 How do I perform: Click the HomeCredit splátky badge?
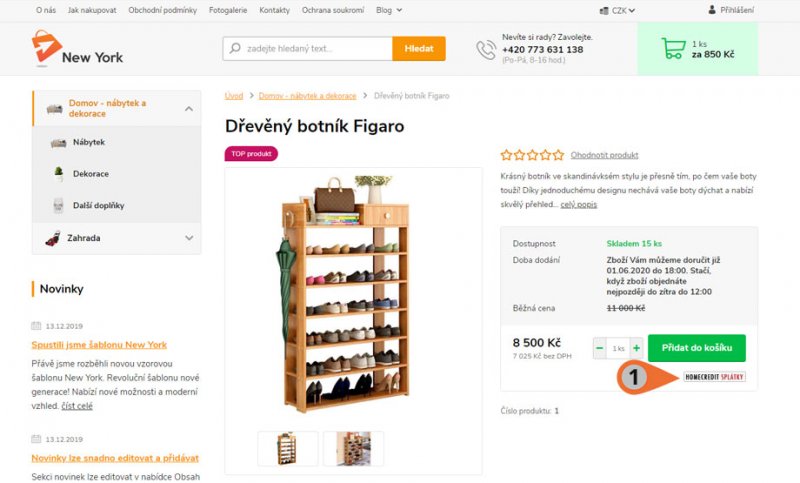(714, 377)
